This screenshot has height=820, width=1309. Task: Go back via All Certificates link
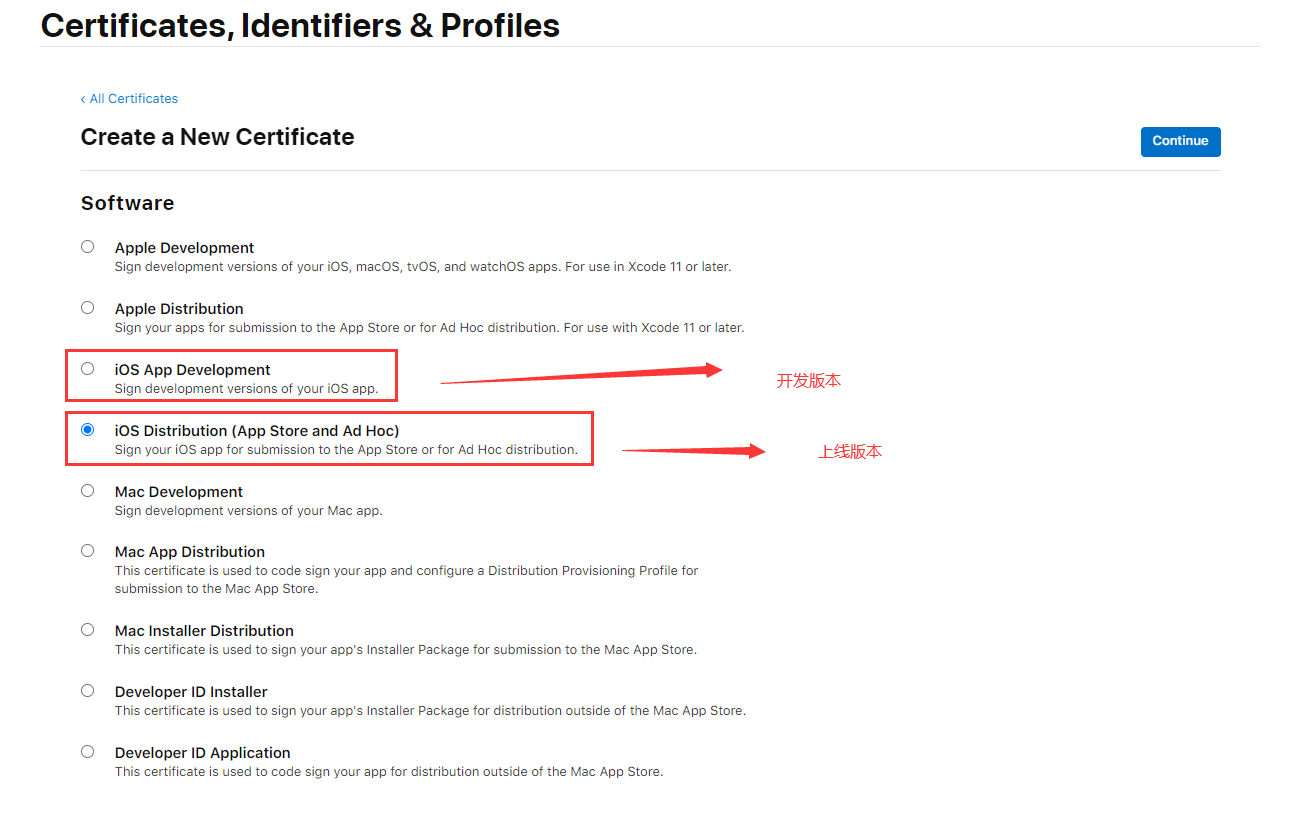(x=130, y=99)
